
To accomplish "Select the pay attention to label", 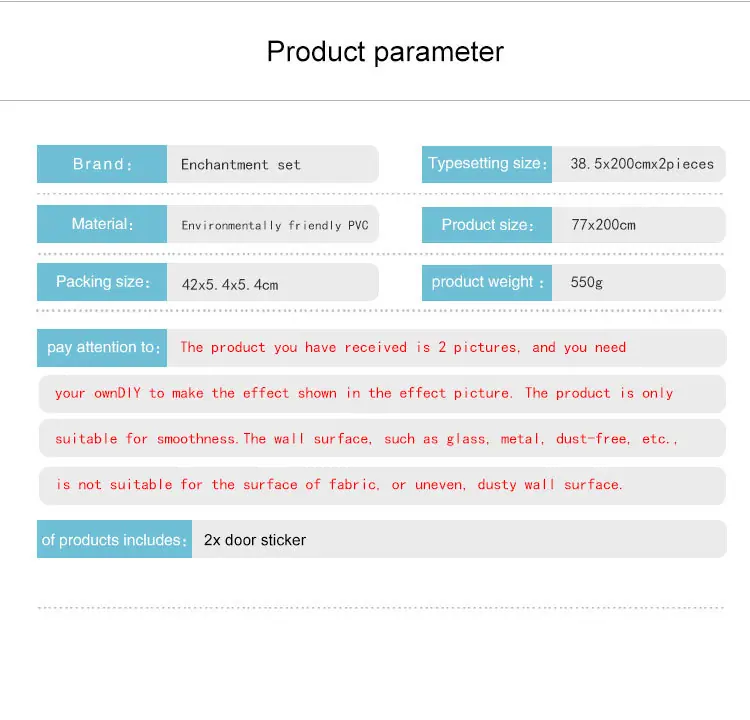I will coord(102,348).
